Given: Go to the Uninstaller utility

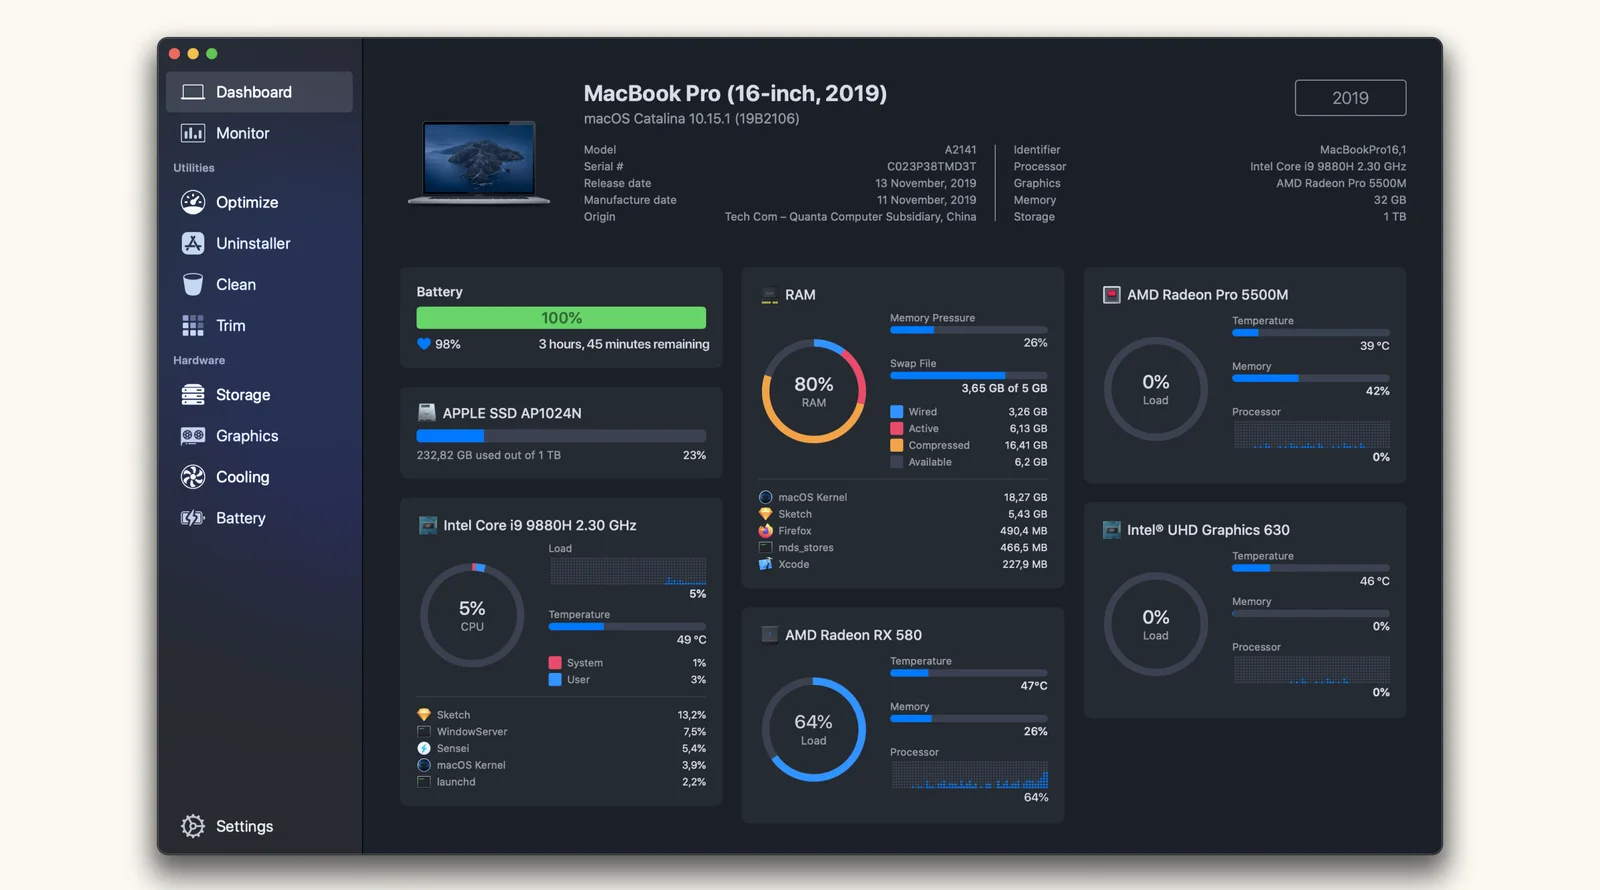Looking at the screenshot, I should [x=259, y=243].
